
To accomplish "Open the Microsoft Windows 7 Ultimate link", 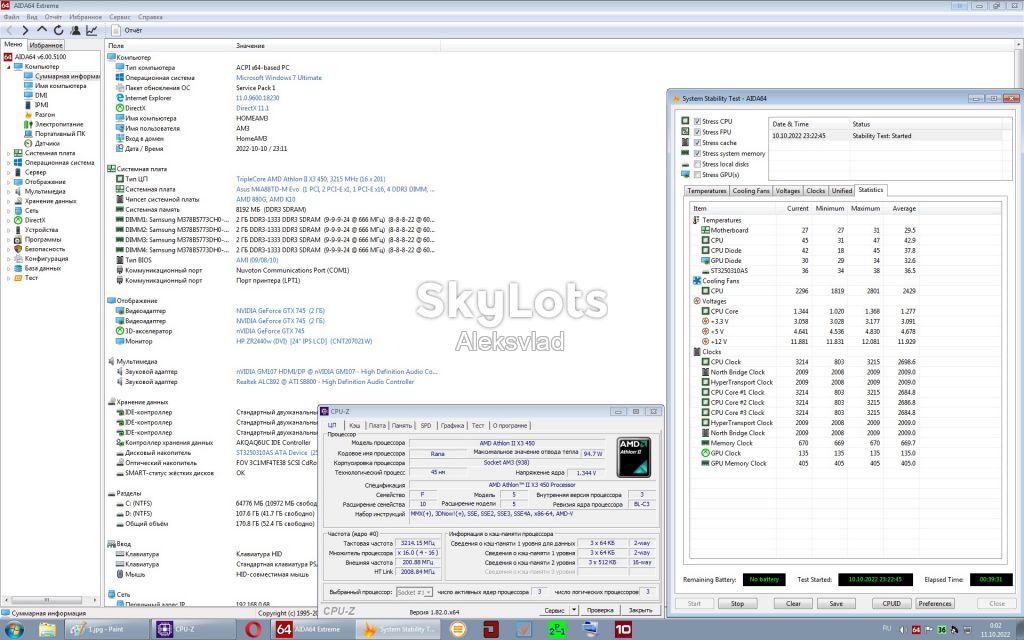I will pos(279,78).
